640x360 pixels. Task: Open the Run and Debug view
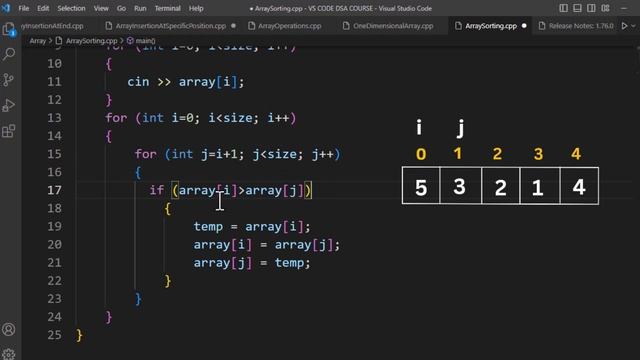tap(9, 105)
